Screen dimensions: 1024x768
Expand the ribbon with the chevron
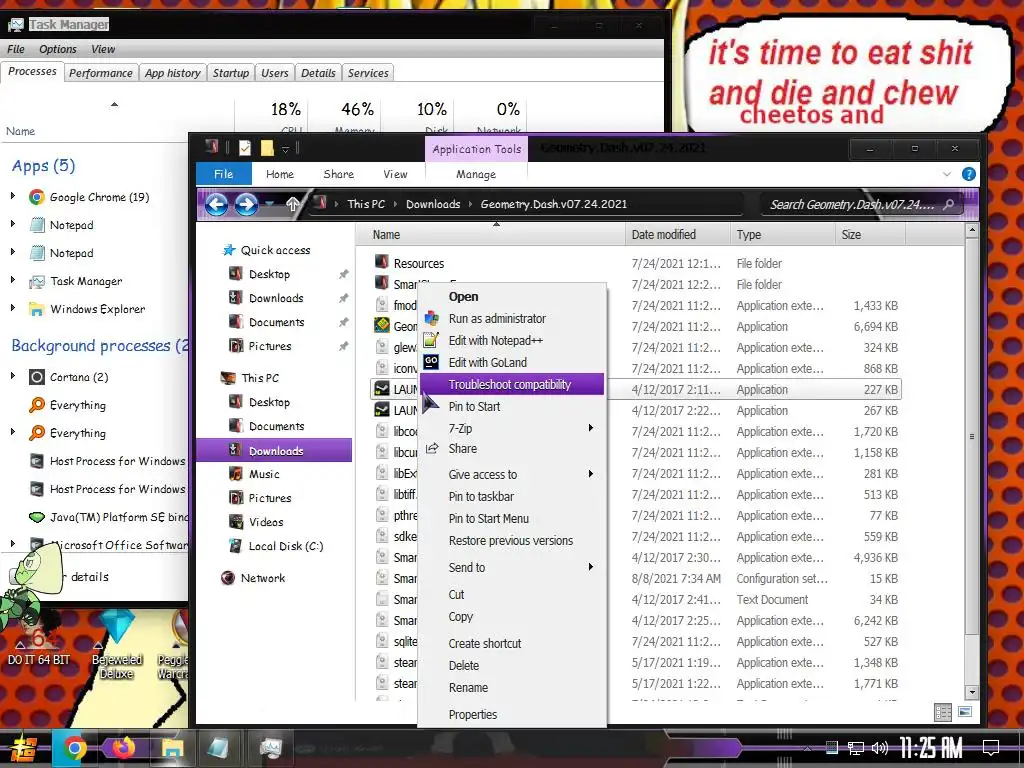coord(947,174)
